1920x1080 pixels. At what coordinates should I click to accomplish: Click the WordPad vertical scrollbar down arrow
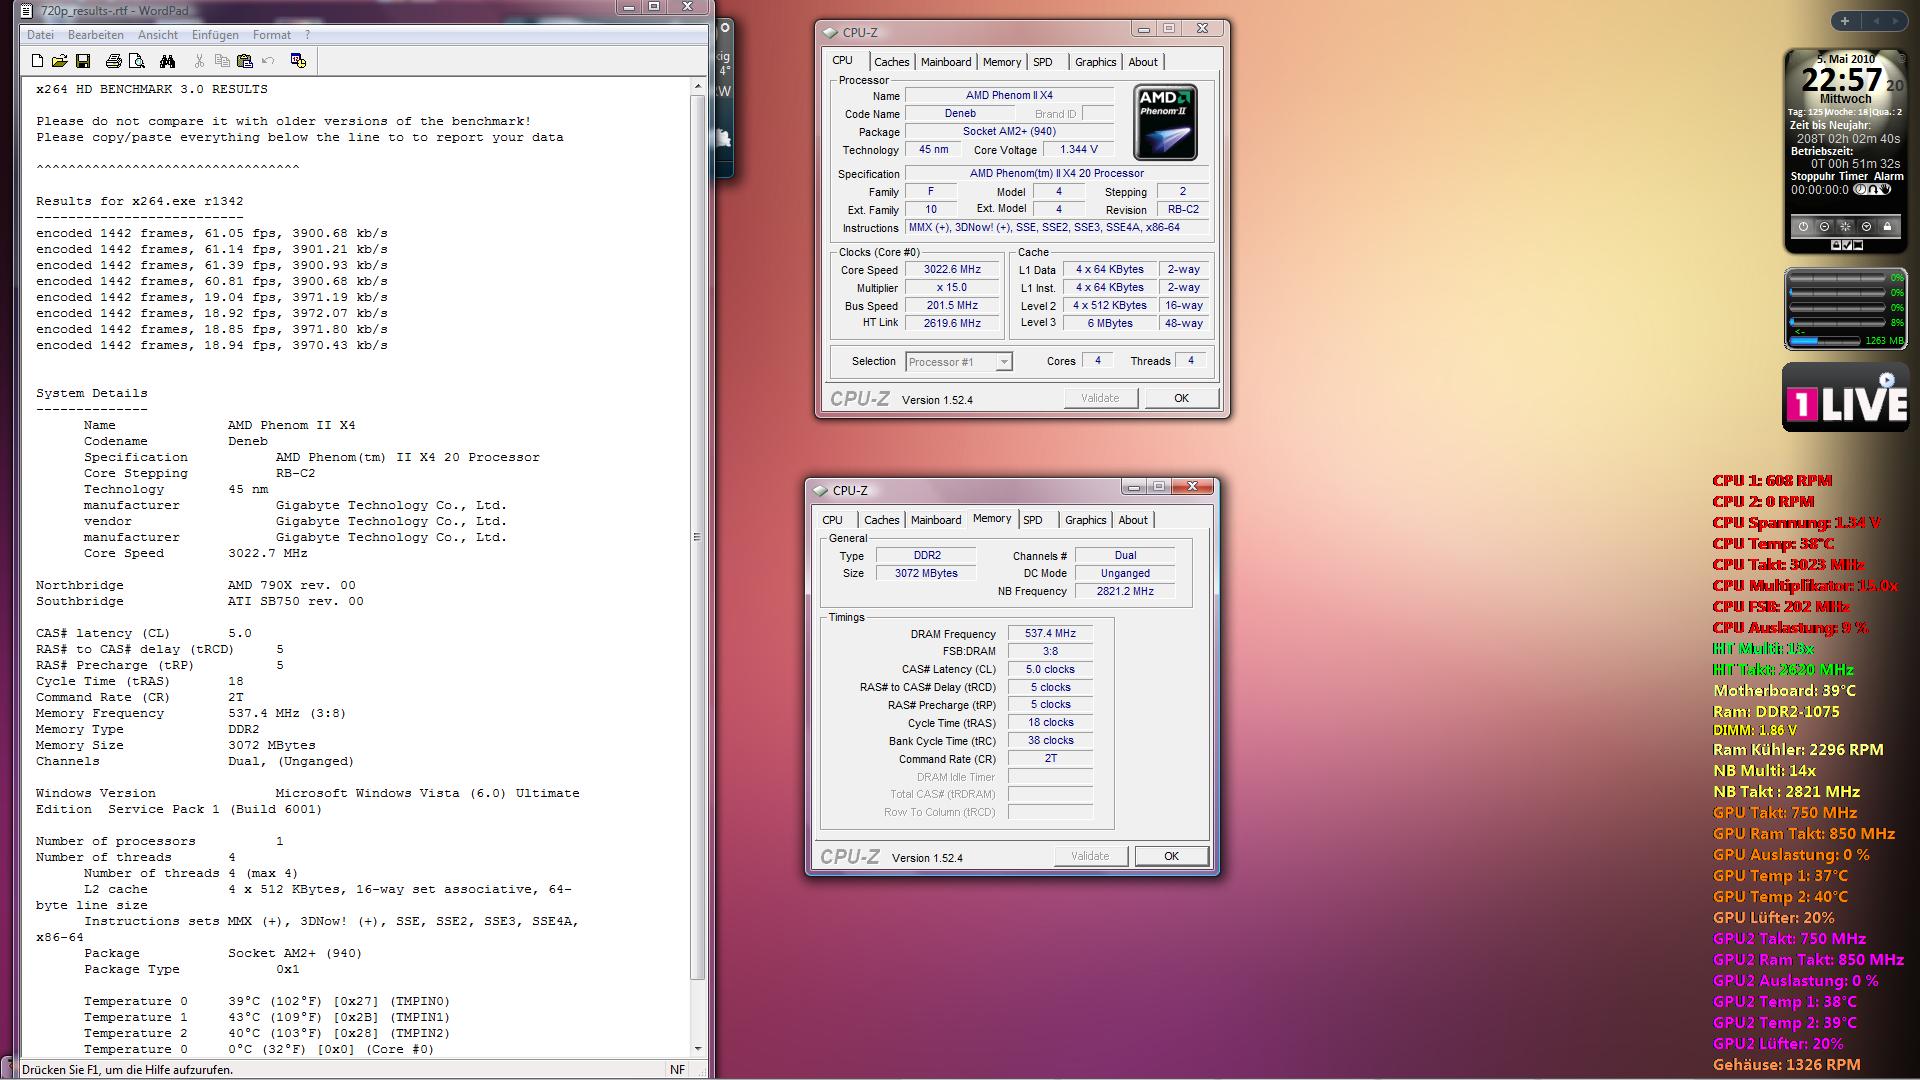click(x=697, y=1048)
